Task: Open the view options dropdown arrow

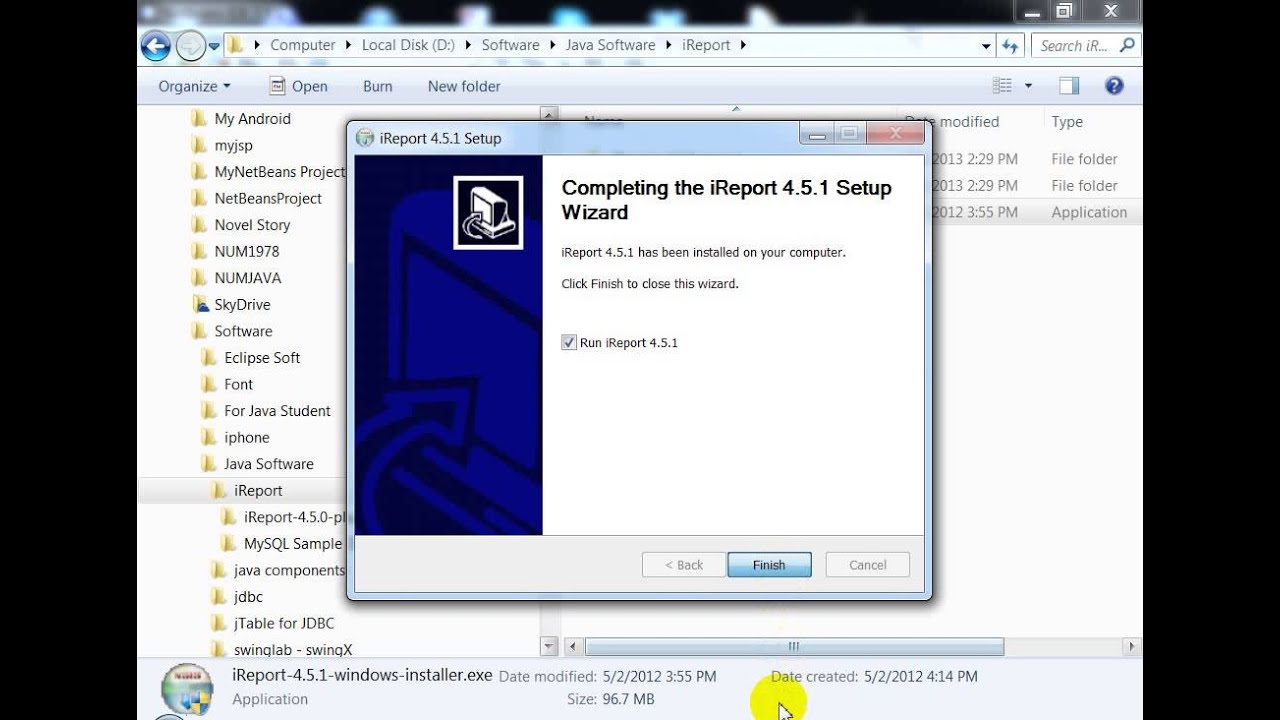Action: (x=1028, y=86)
